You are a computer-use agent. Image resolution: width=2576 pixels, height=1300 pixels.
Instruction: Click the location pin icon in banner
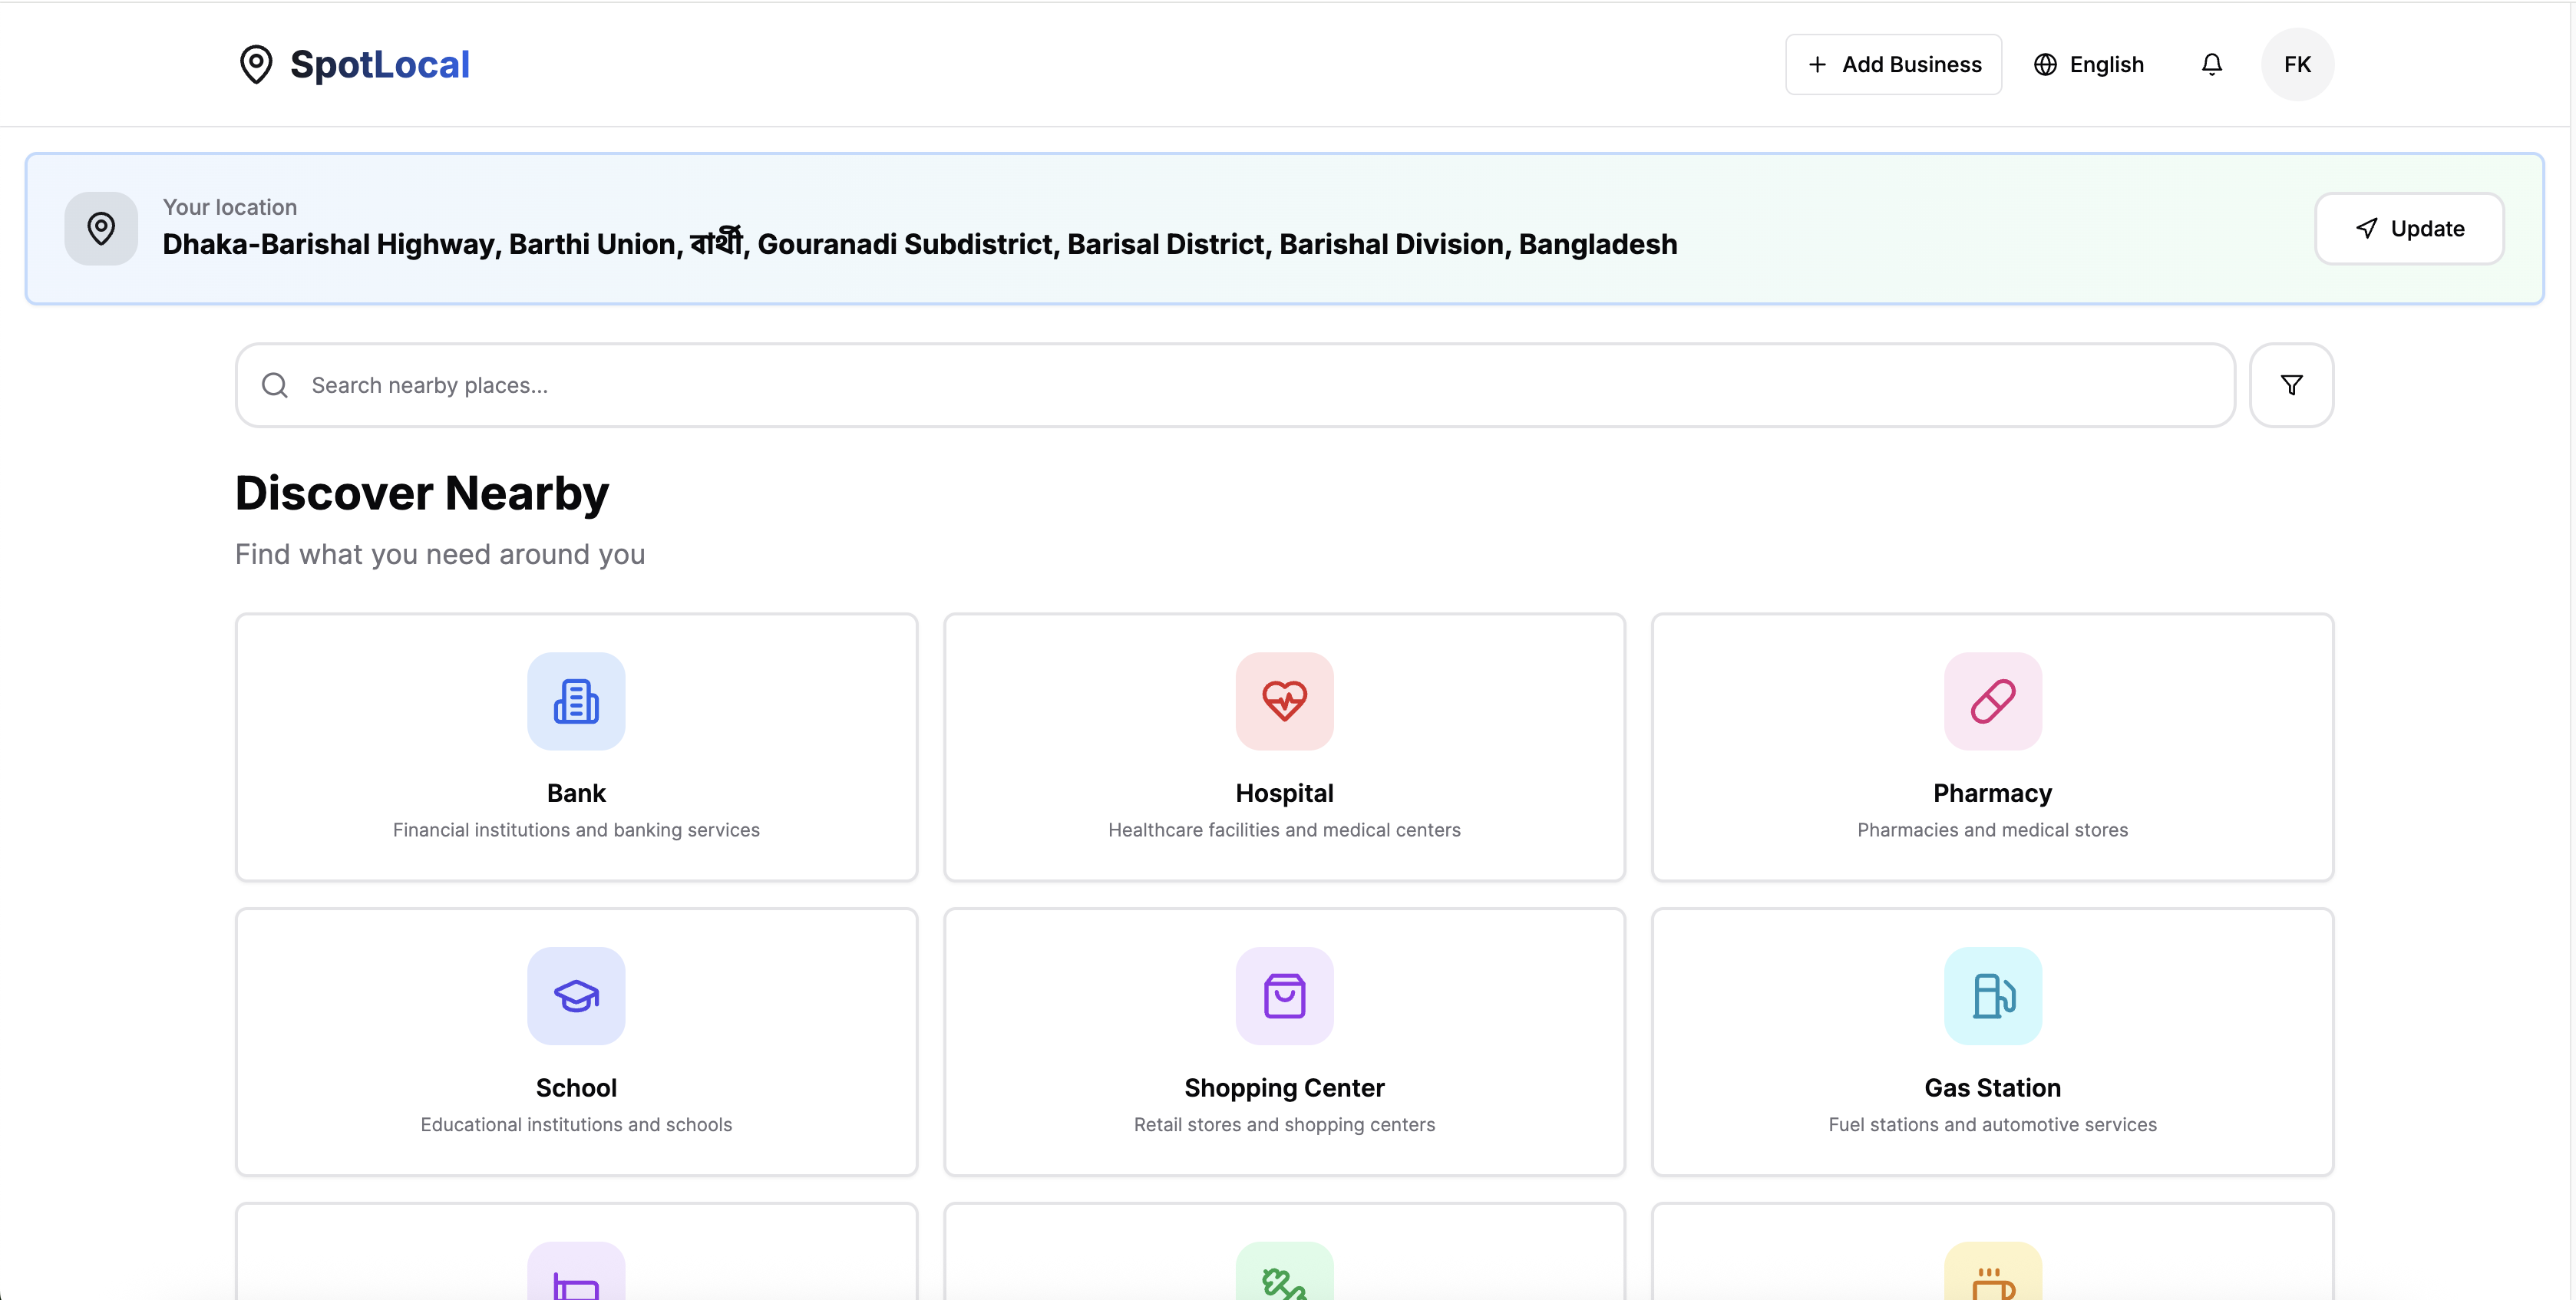tap(101, 228)
